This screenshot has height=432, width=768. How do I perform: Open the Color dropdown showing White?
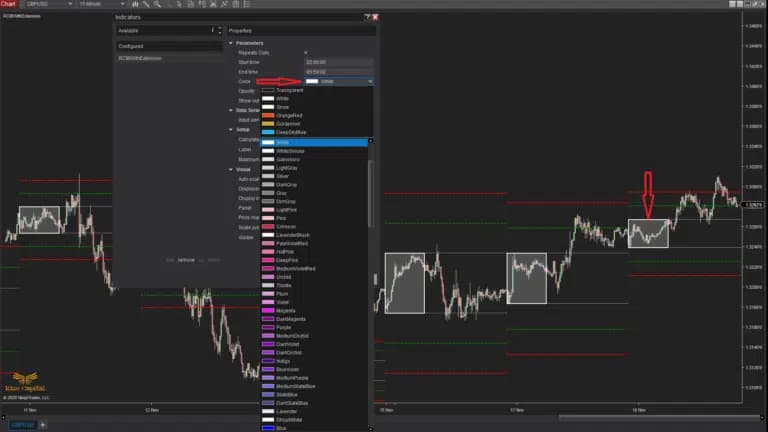pos(339,81)
